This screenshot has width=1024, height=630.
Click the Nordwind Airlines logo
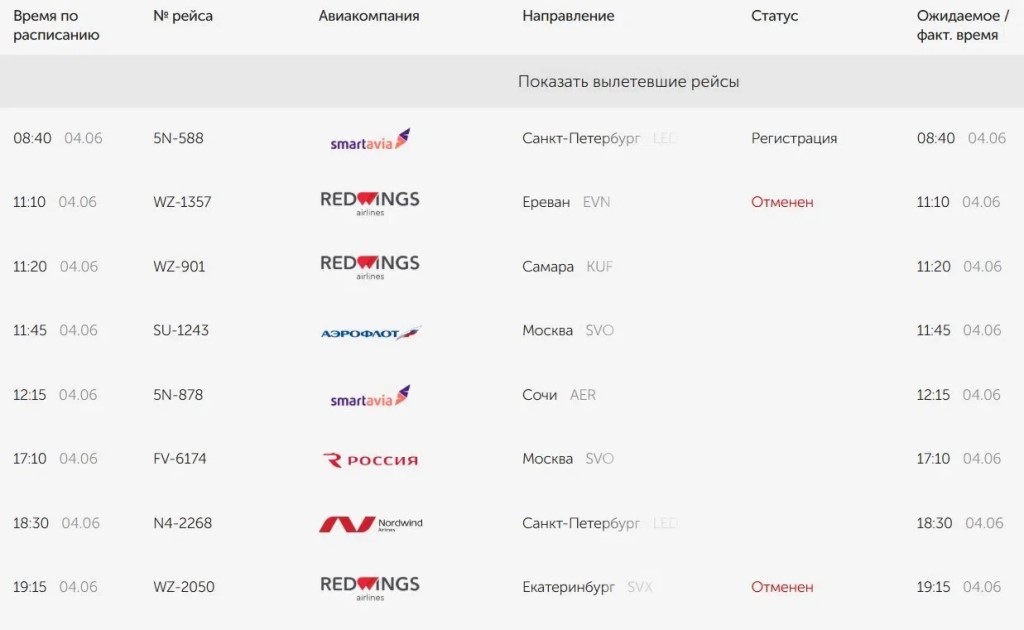click(x=370, y=524)
